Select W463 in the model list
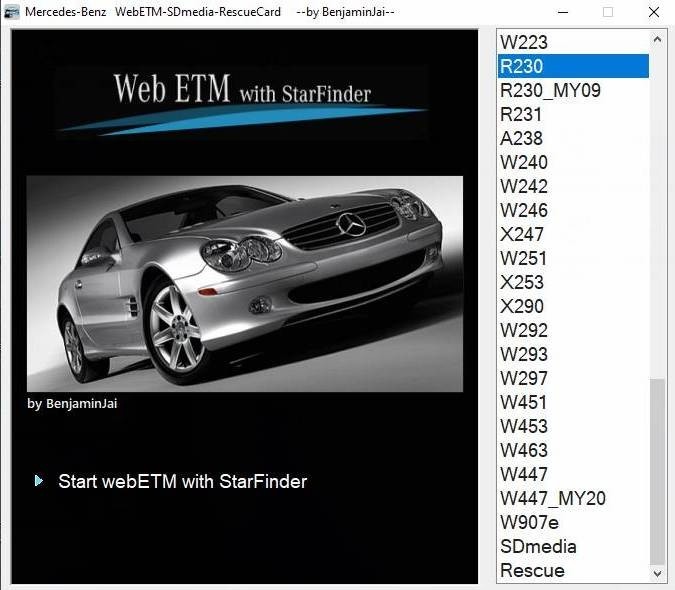Viewport: 675px width, 590px height. [x=573, y=451]
